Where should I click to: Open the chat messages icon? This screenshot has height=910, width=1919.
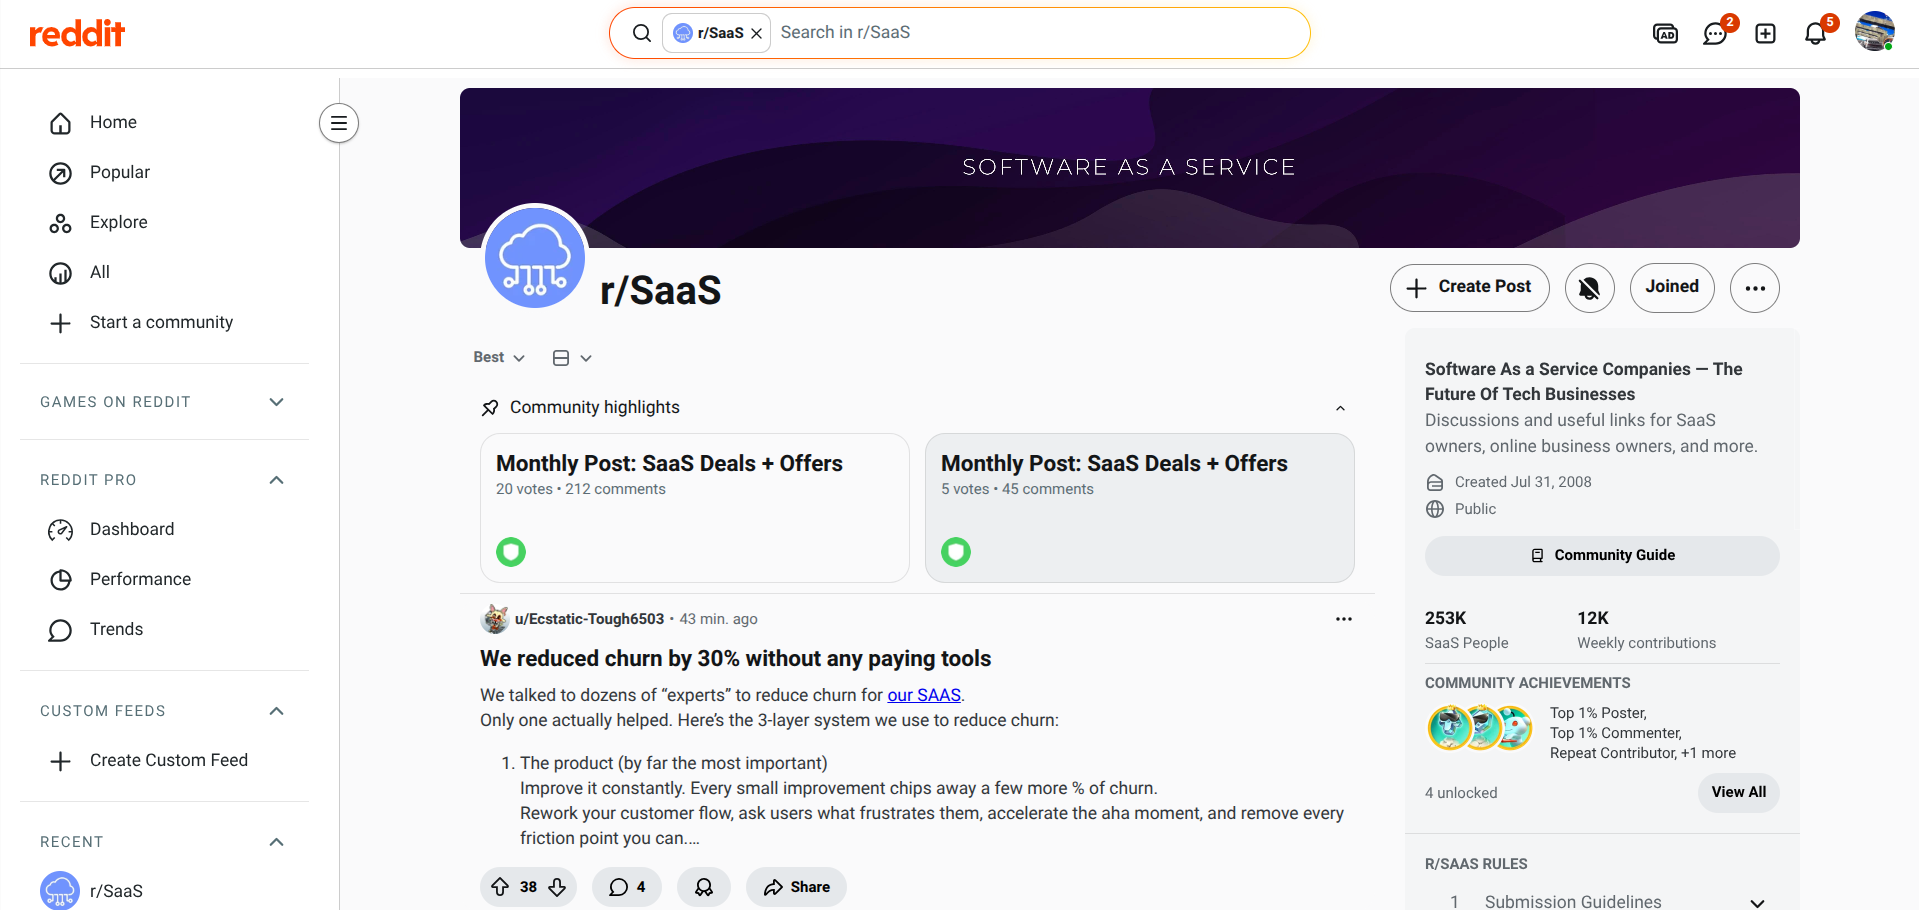[x=1715, y=34]
